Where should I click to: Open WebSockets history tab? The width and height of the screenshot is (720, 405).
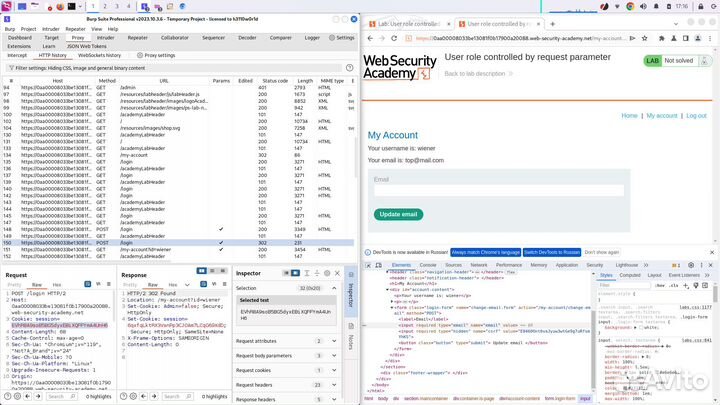(99, 55)
